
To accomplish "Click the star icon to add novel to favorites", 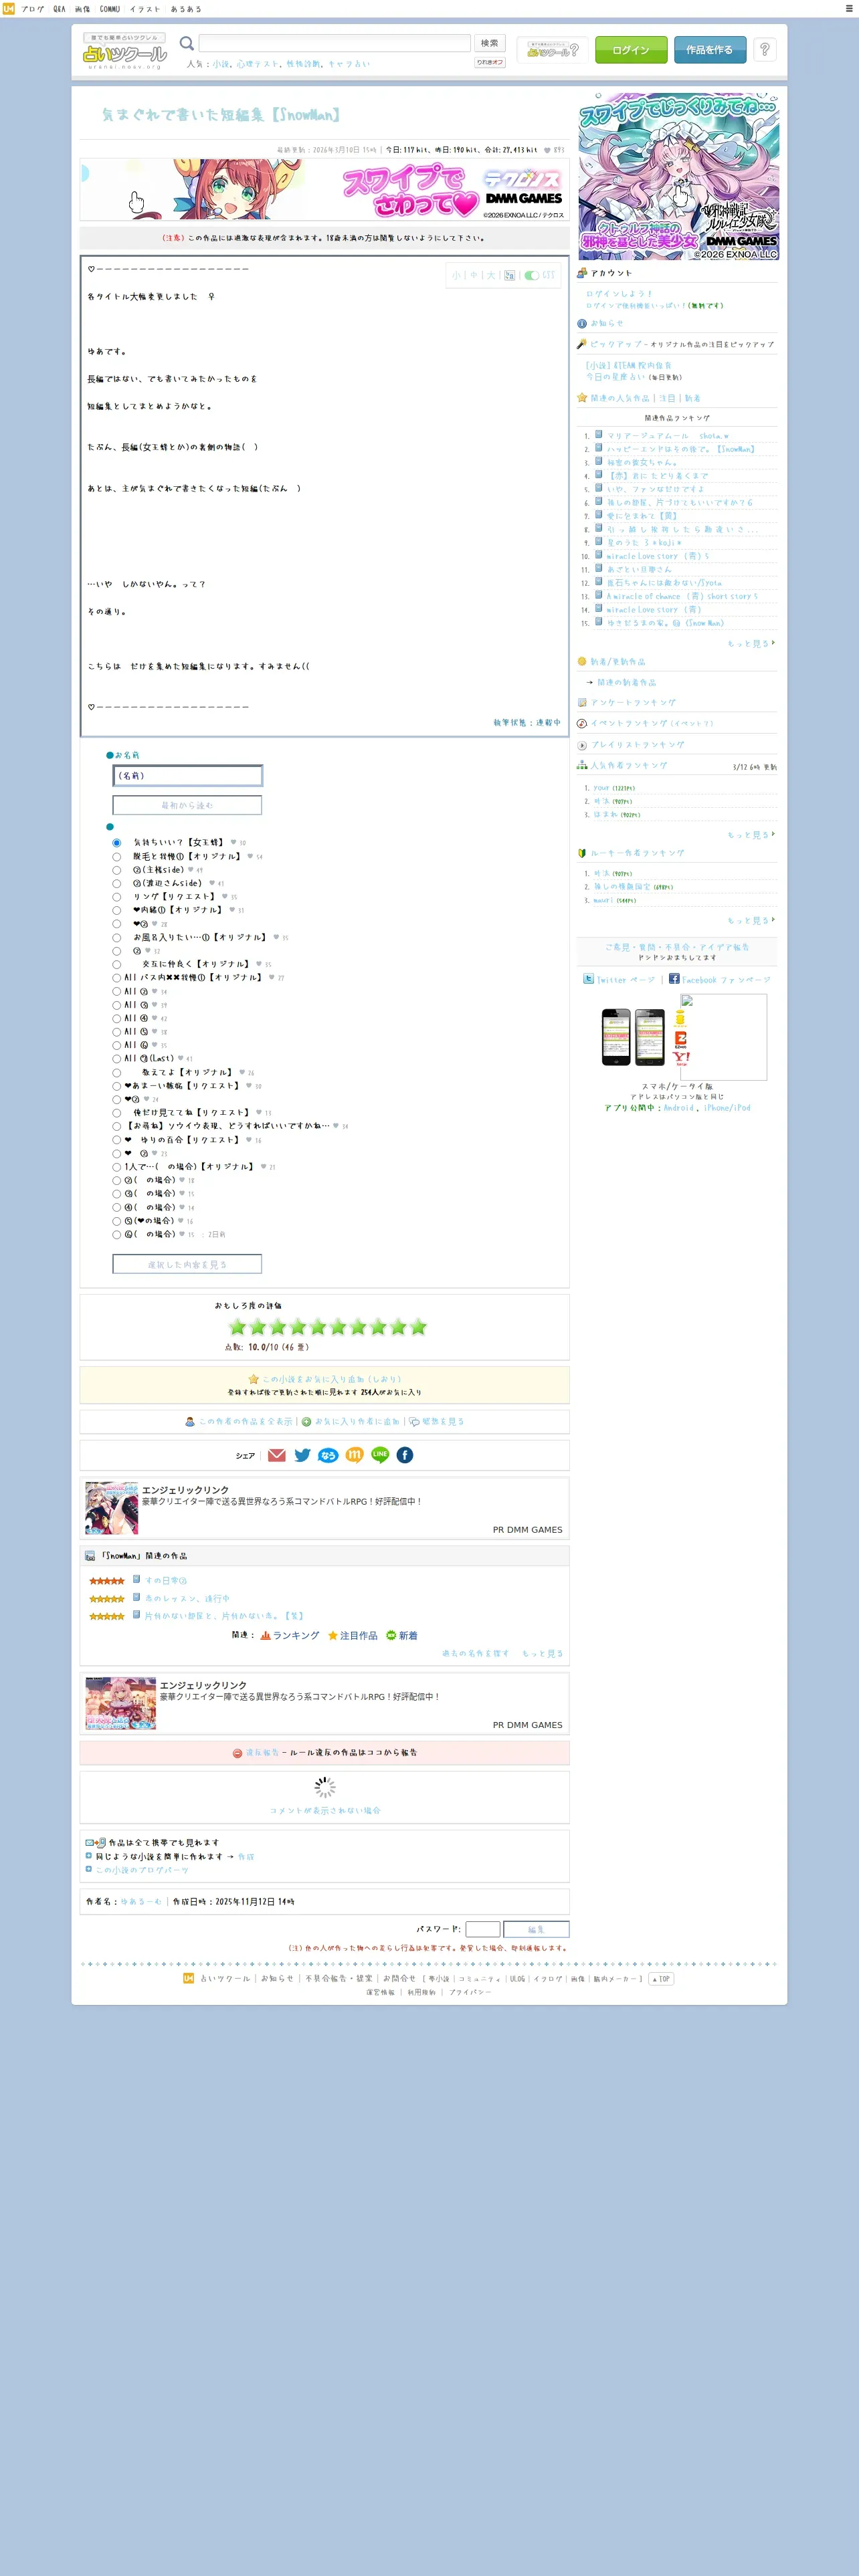I will point(254,1379).
